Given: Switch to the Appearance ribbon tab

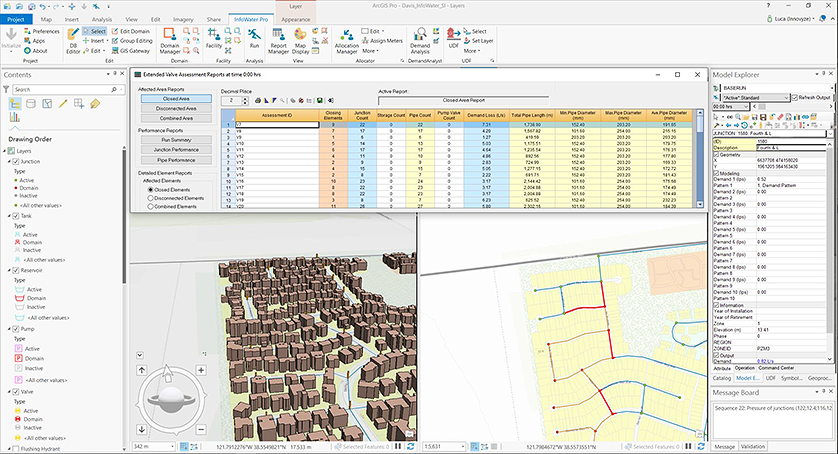Looking at the screenshot, I should [x=296, y=19].
